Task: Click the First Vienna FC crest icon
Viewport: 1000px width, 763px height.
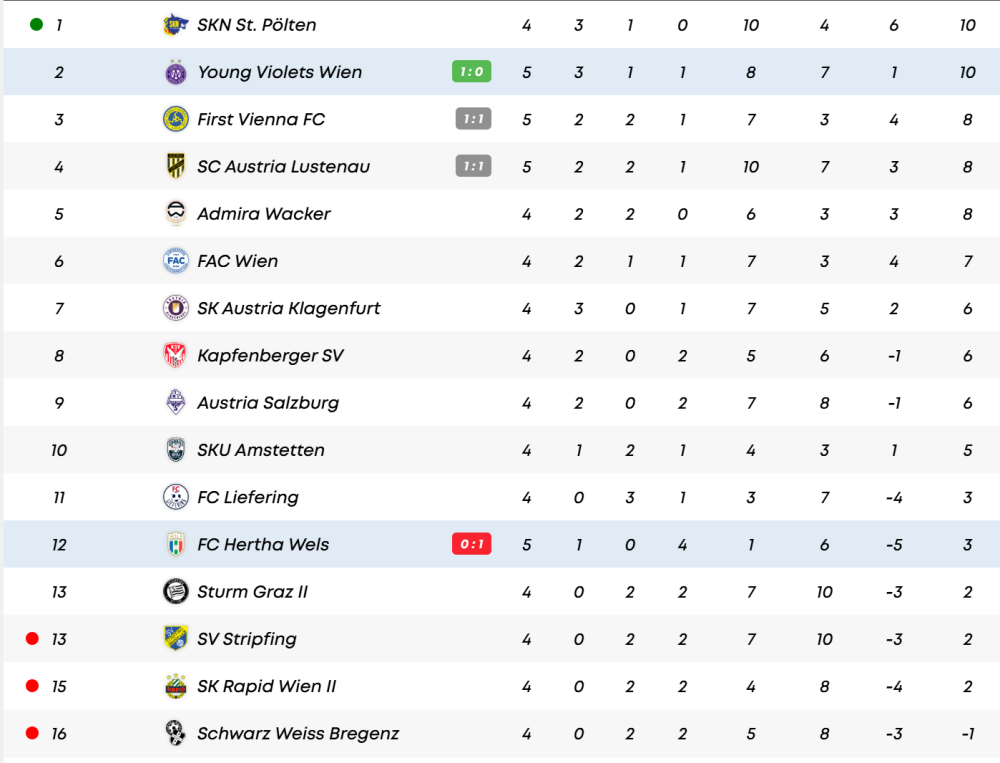Action: click(176, 119)
